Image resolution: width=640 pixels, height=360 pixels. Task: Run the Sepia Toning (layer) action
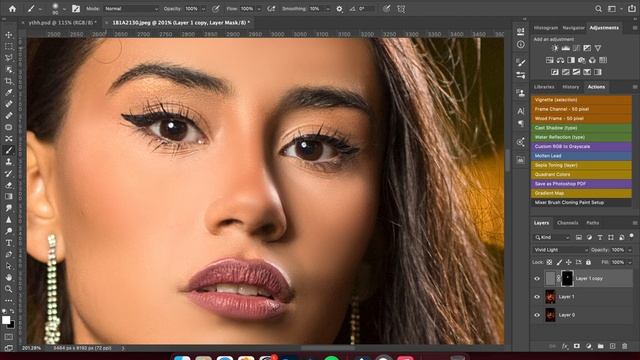581,165
